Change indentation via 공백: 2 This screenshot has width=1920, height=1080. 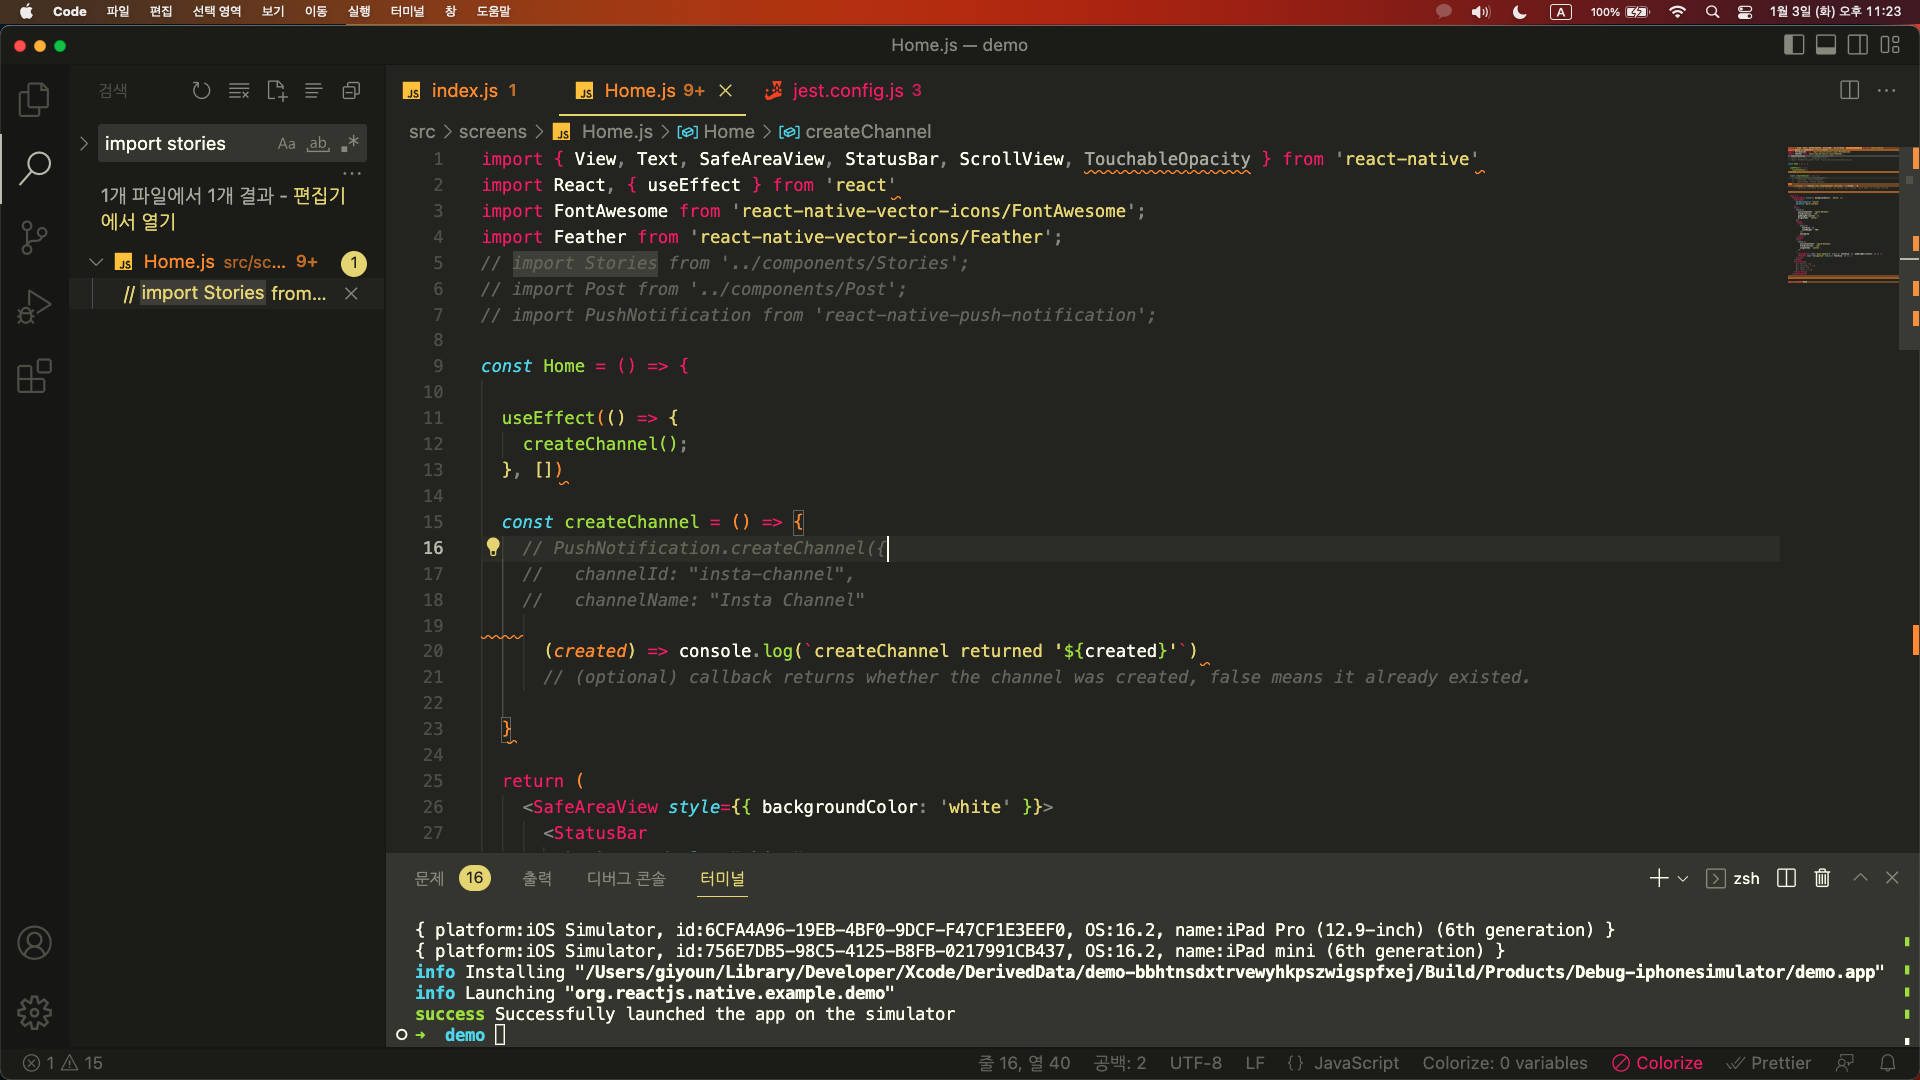(1120, 1063)
